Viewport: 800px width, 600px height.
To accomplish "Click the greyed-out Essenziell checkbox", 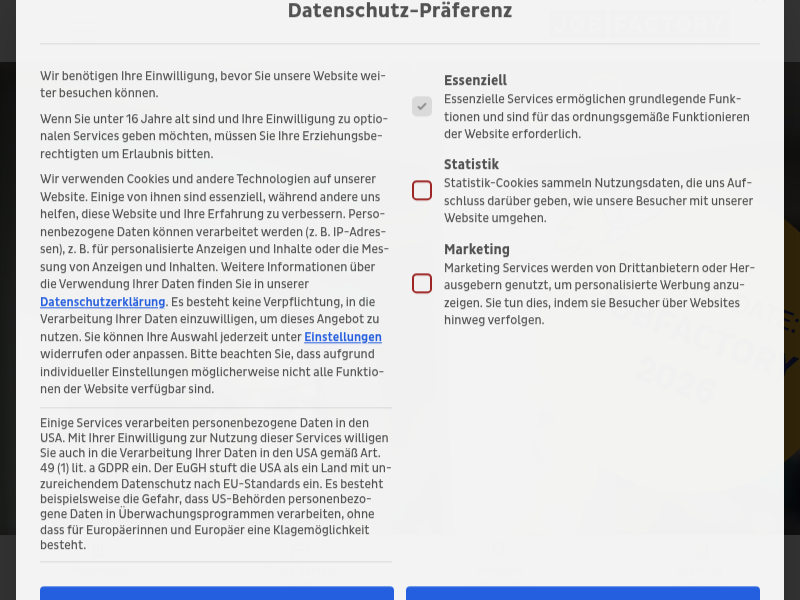I will click(422, 106).
